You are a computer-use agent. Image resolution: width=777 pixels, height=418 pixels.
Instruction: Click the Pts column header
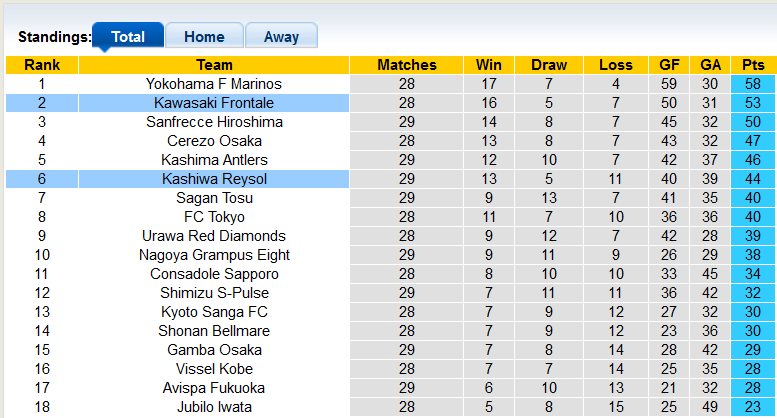(x=753, y=65)
